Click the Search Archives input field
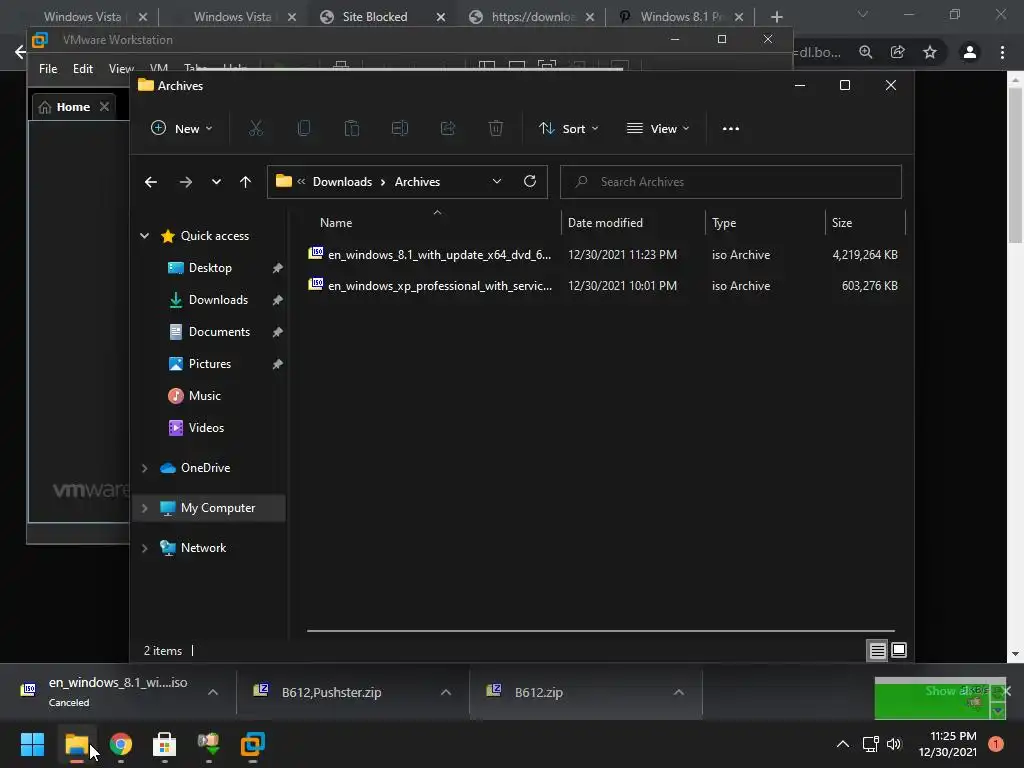 tap(731, 182)
